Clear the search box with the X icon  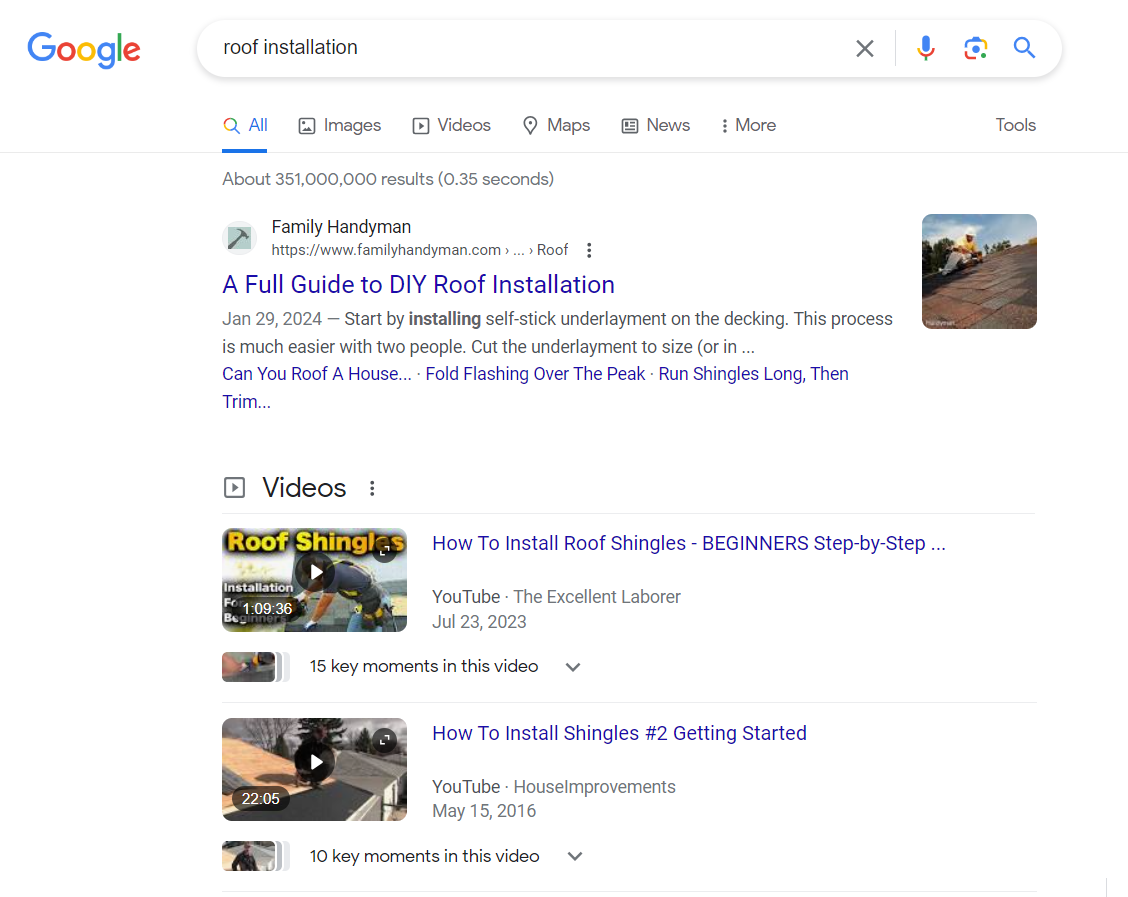865,48
